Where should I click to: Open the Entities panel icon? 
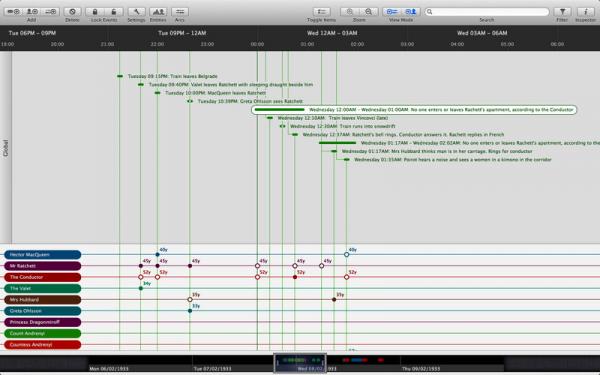pyautogui.click(x=158, y=12)
